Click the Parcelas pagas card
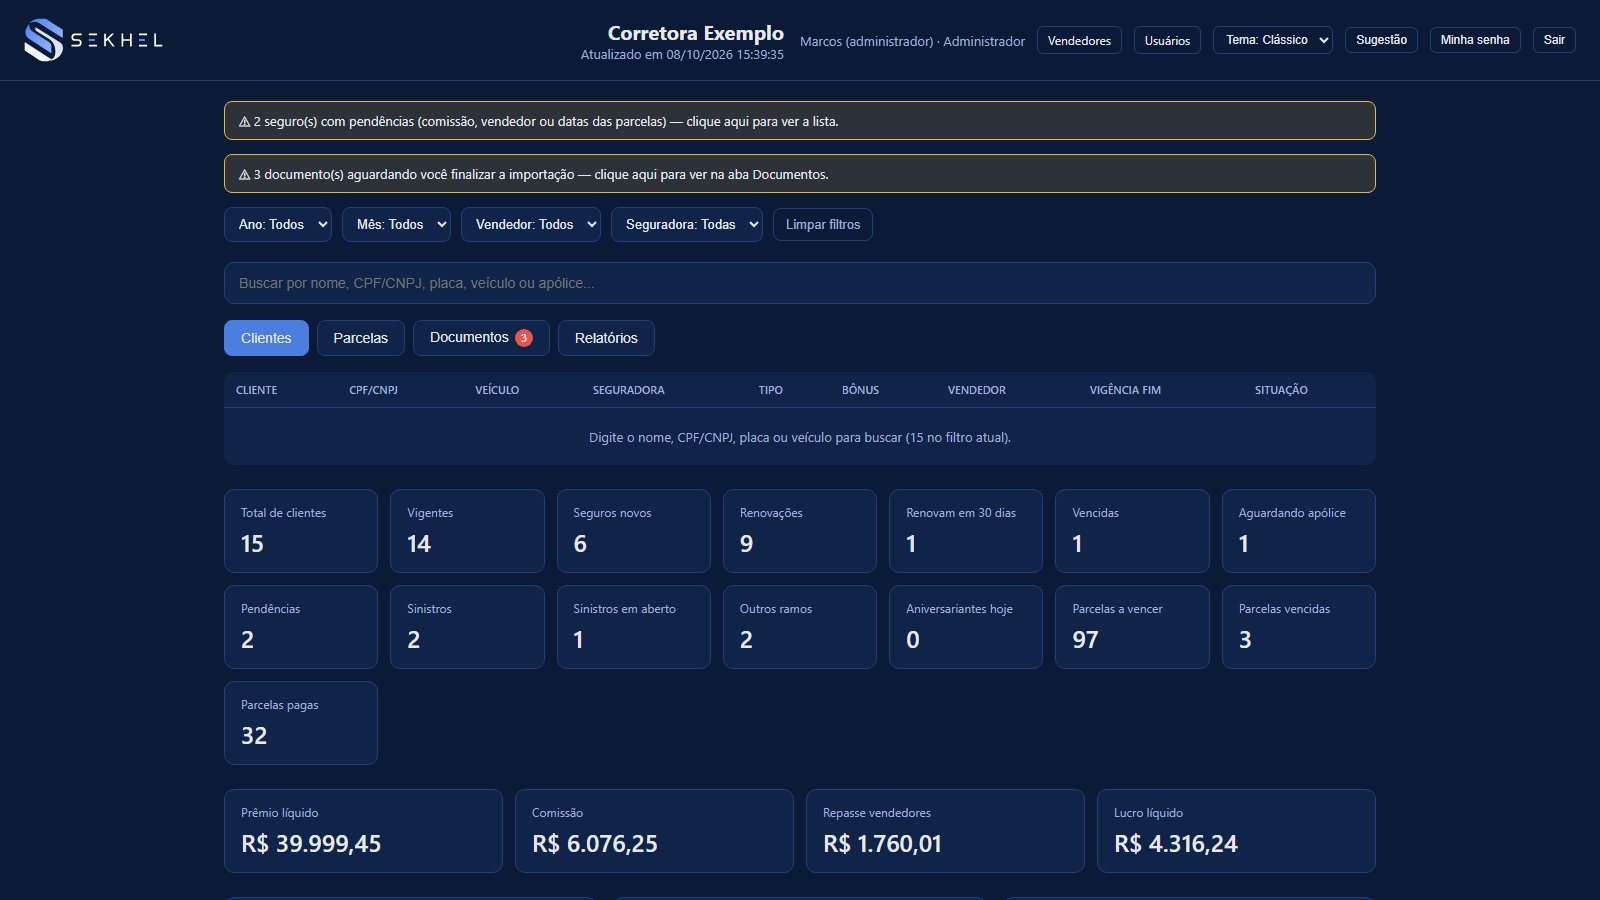Screen dimensions: 1600x900 click(301, 723)
